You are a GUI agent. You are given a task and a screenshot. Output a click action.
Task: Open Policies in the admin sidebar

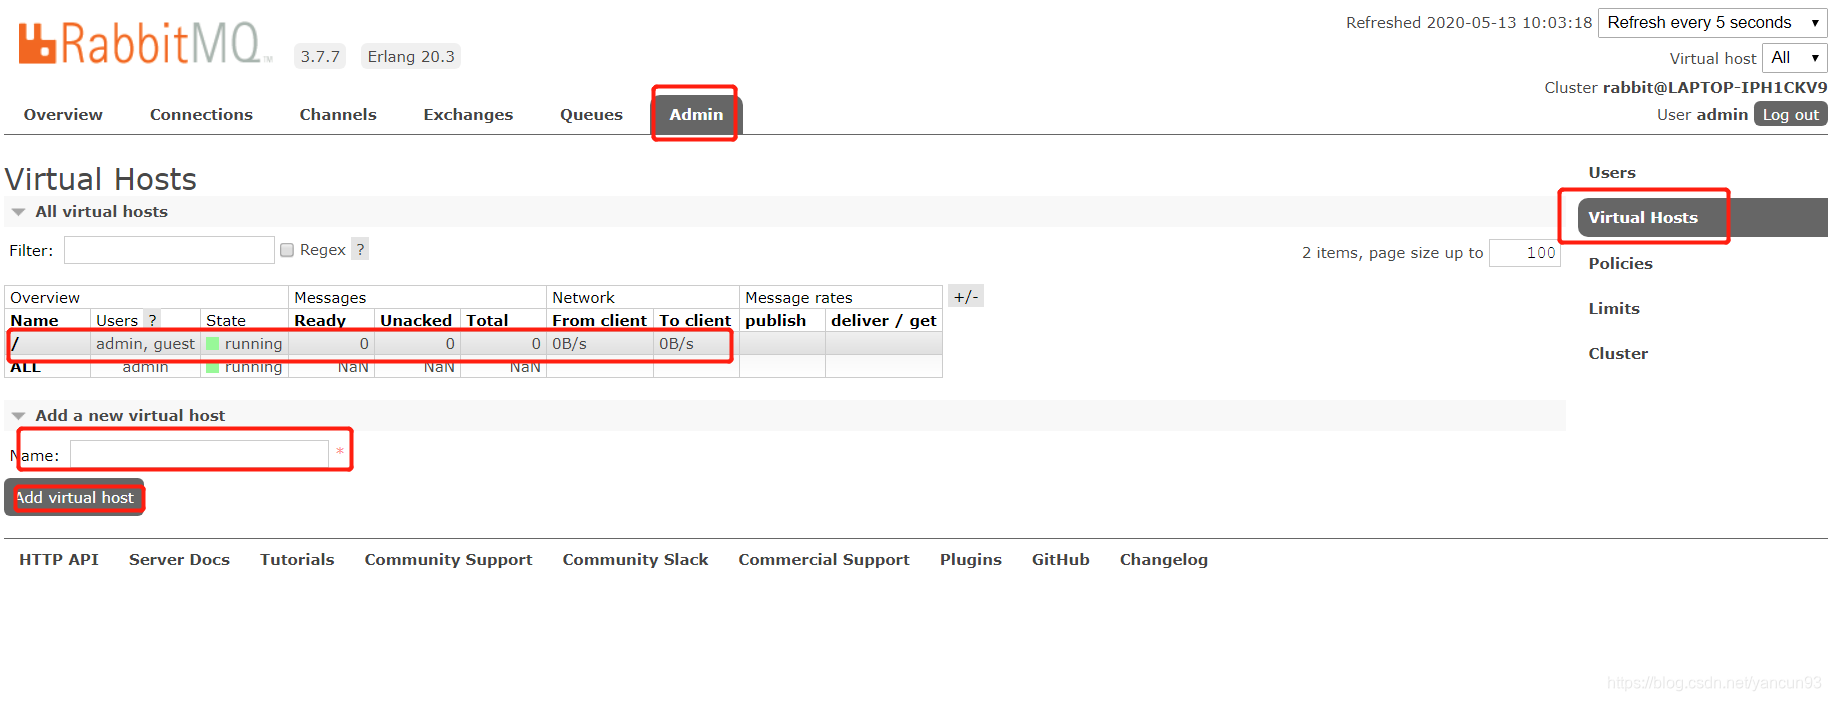click(1620, 263)
